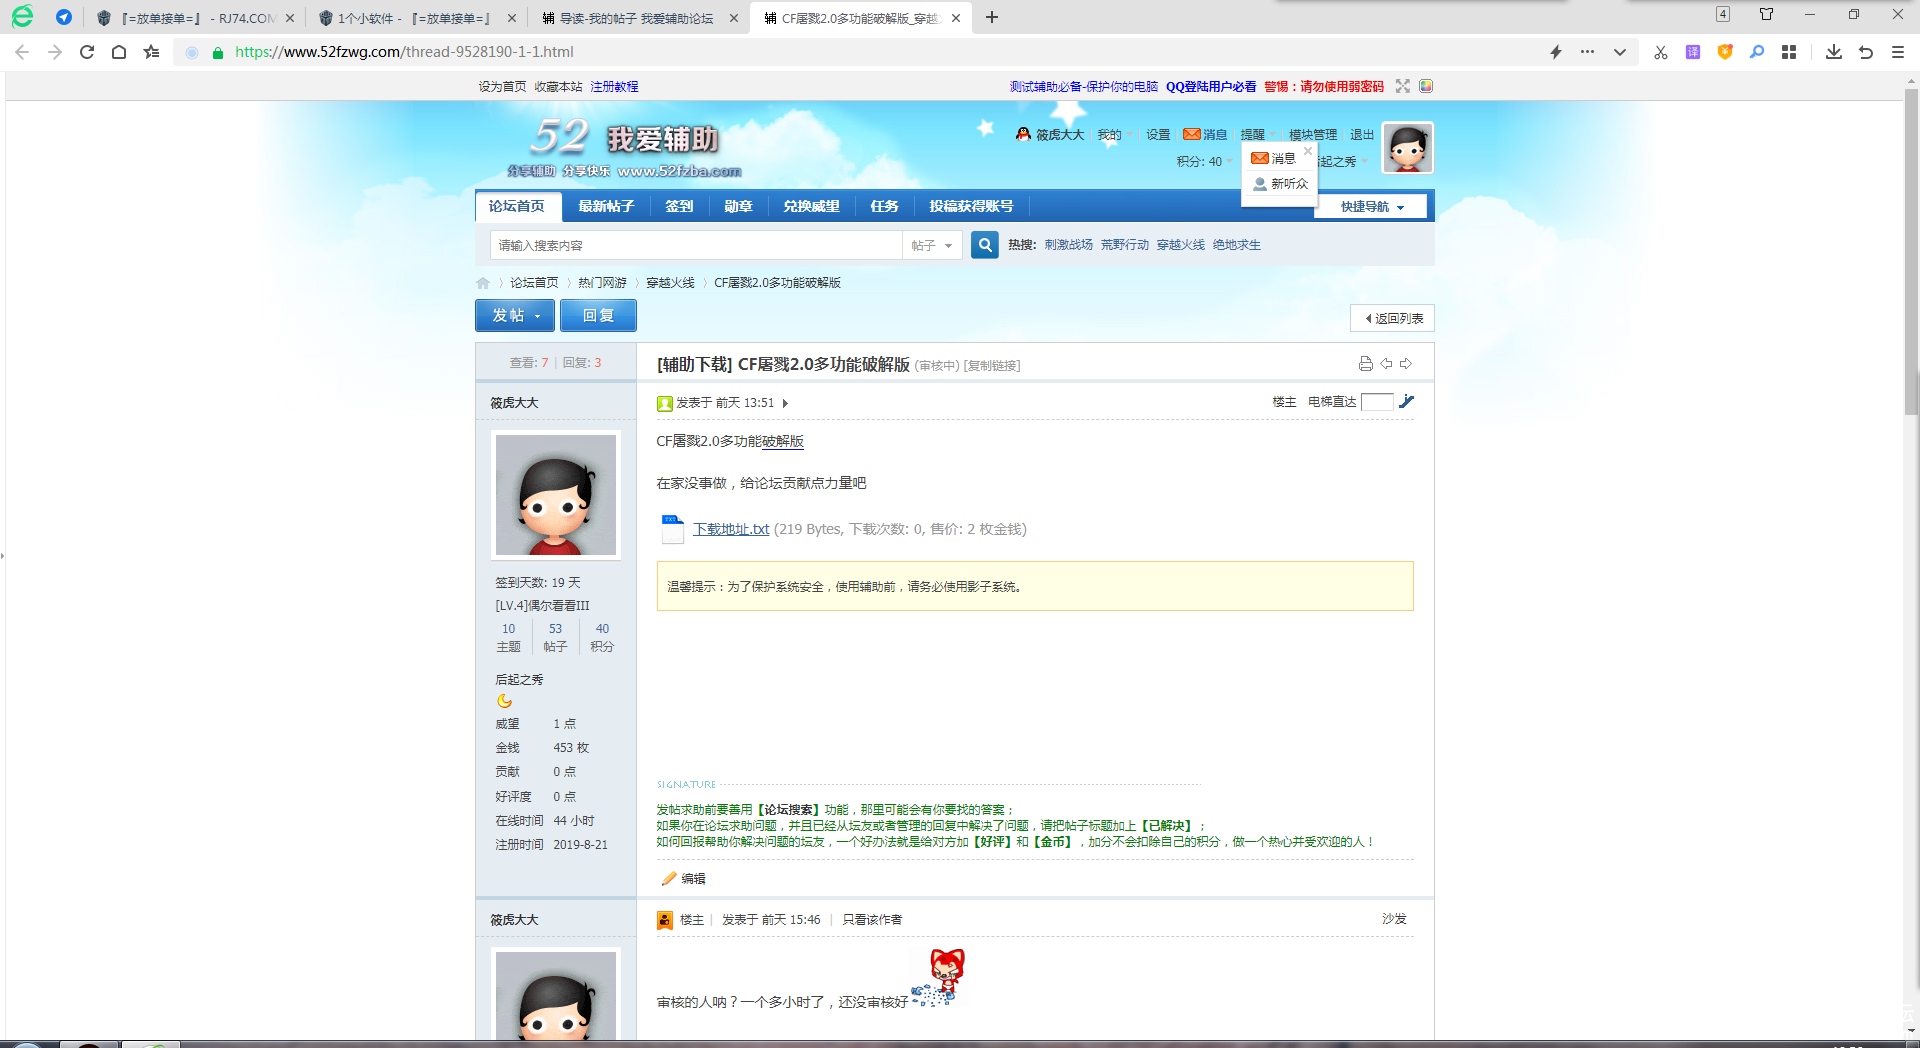The width and height of the screenshot is (1920, 1048).
Task: Switch to the 导读-我的帖子 tab
Action: (638, 18)
